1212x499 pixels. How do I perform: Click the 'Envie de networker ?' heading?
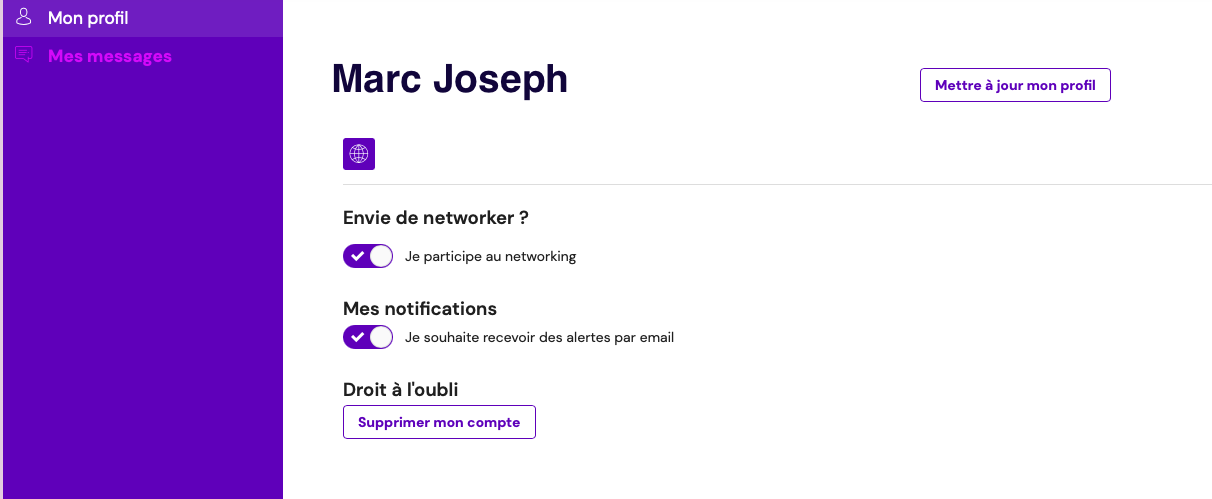click(435, 217)
